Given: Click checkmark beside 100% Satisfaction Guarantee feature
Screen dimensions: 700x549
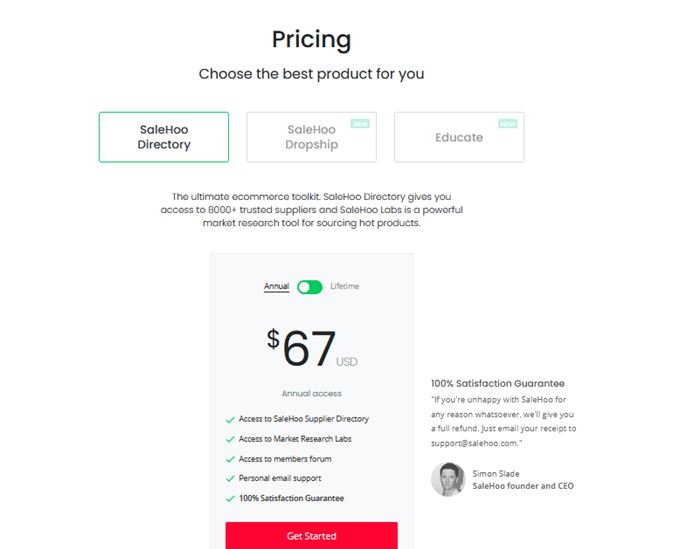Looking at the screenshot, I should pos(231,499).
